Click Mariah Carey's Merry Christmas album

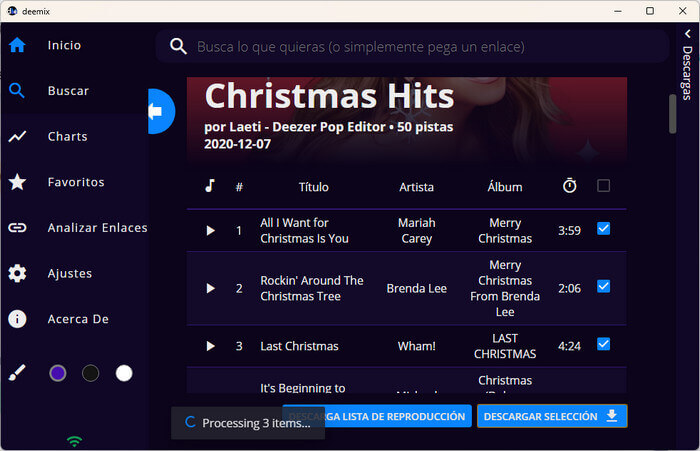(505, 230)
